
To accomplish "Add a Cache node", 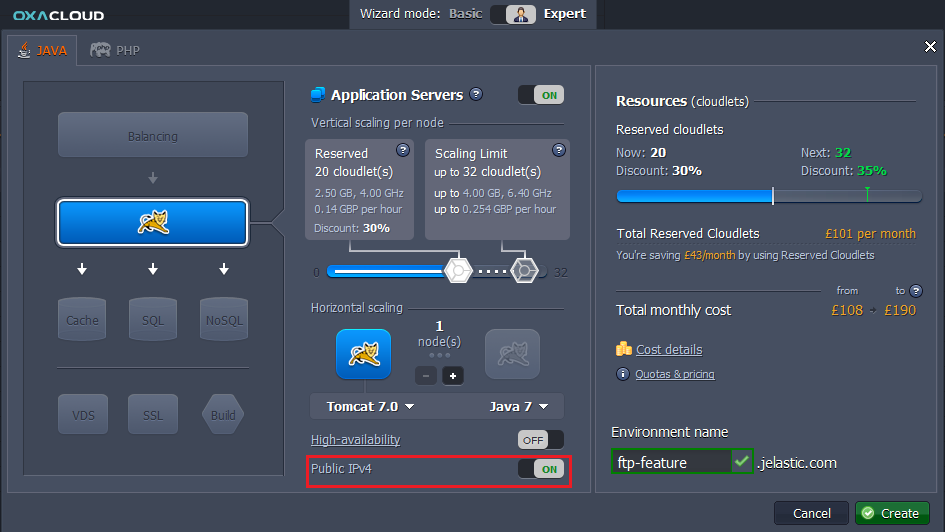I will coord(82,319).
